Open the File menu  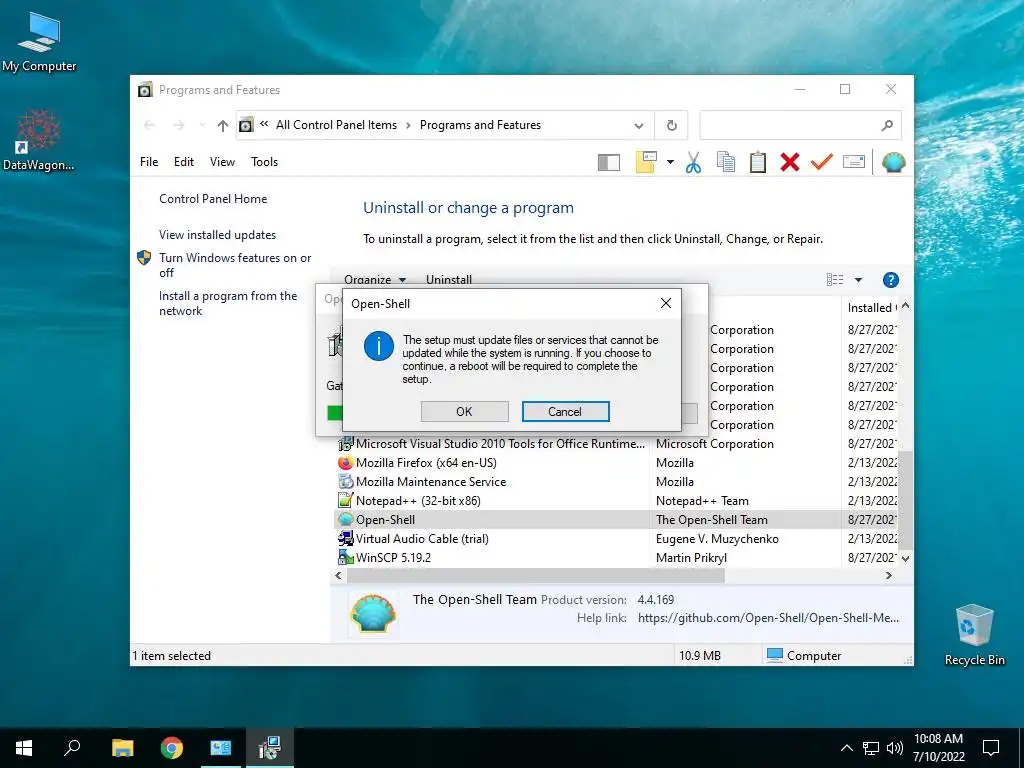click(x=149, y=162)
